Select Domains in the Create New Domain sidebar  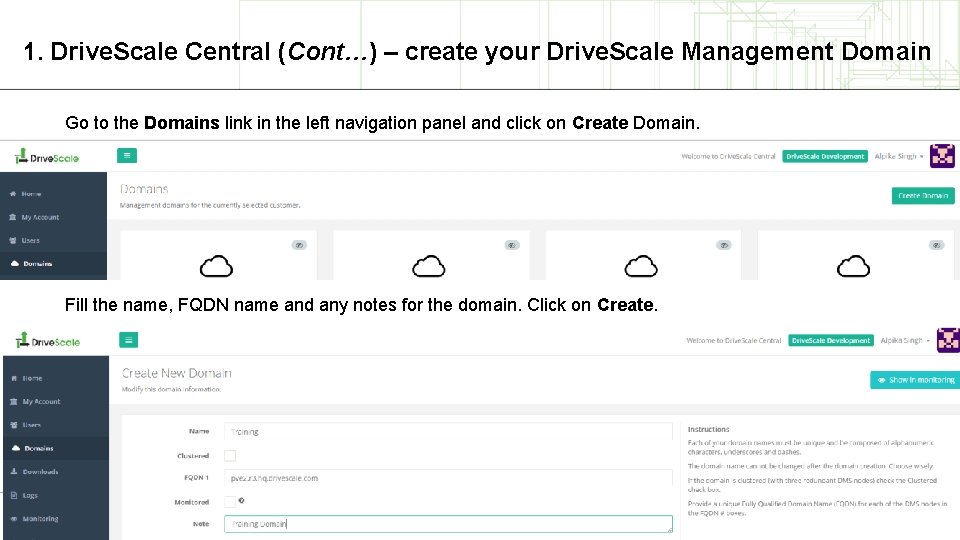pyautogui.click(x=39, y=448)
